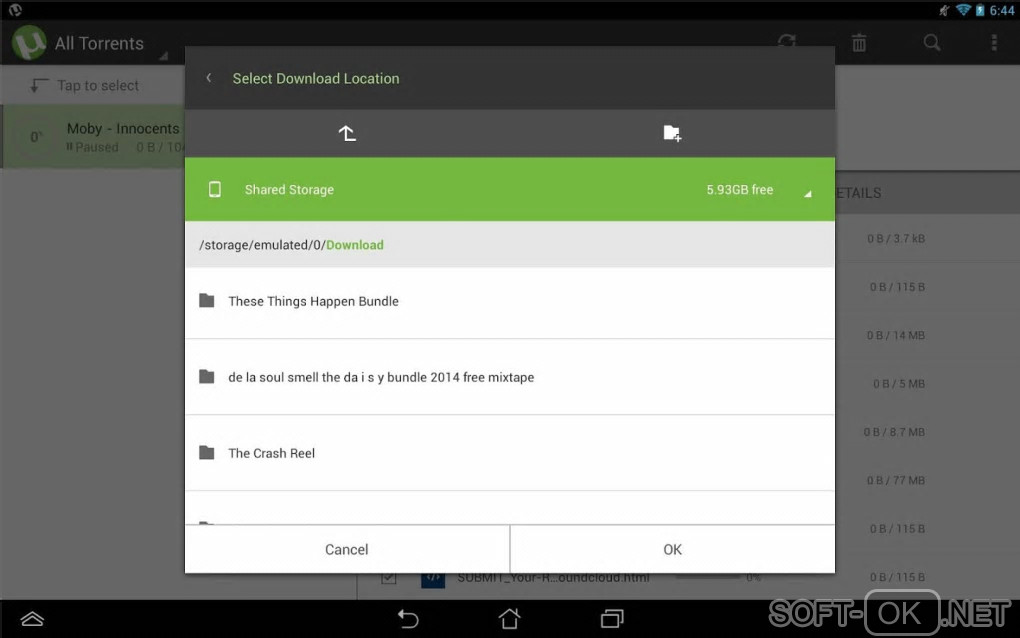Open The Crash Reel folder
The image size is (1020, 638).
pos(510,453)
